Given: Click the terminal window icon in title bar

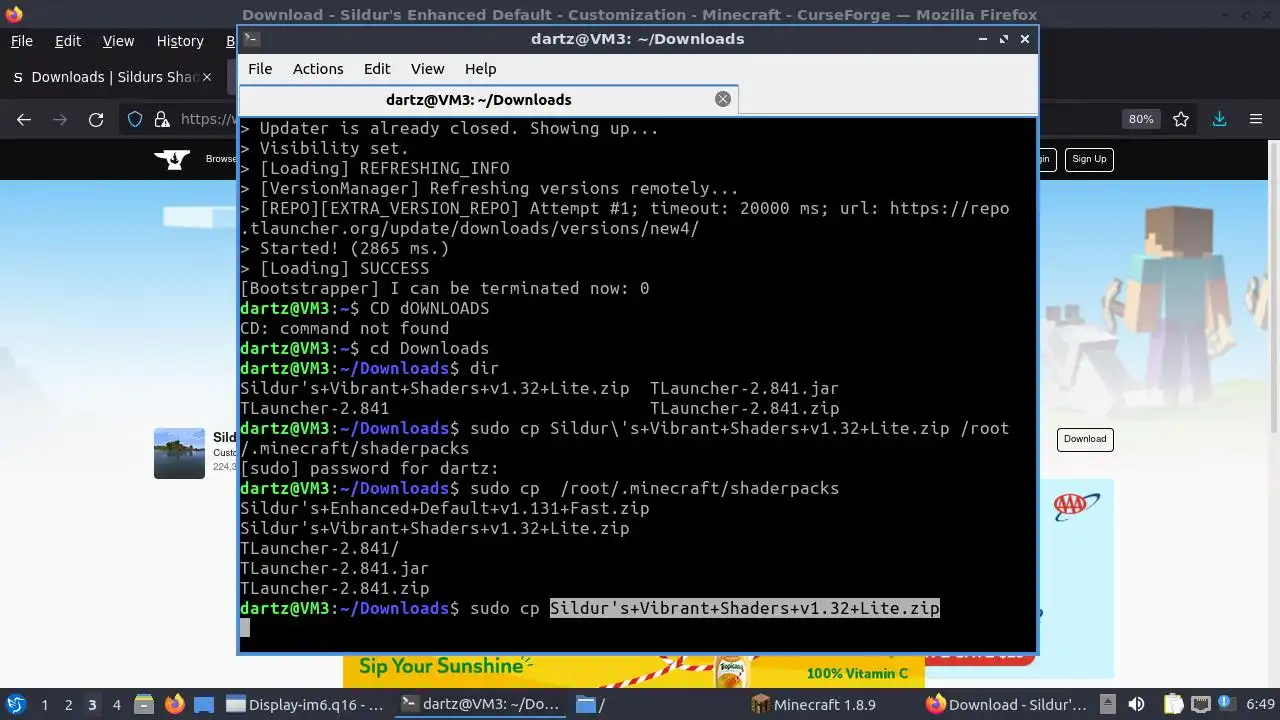Looking at the screenshot, I should (251, 39).
